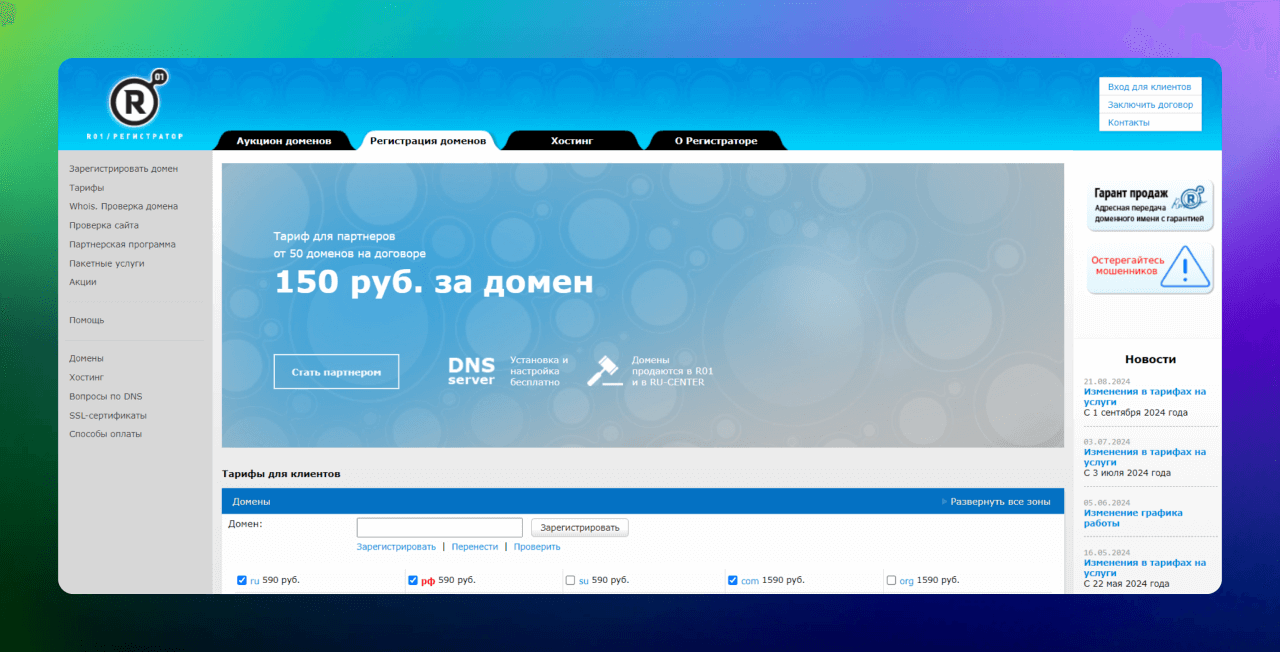Switch to Аукцион доменов tab
1280x652 pixels.
click(284, 141)
